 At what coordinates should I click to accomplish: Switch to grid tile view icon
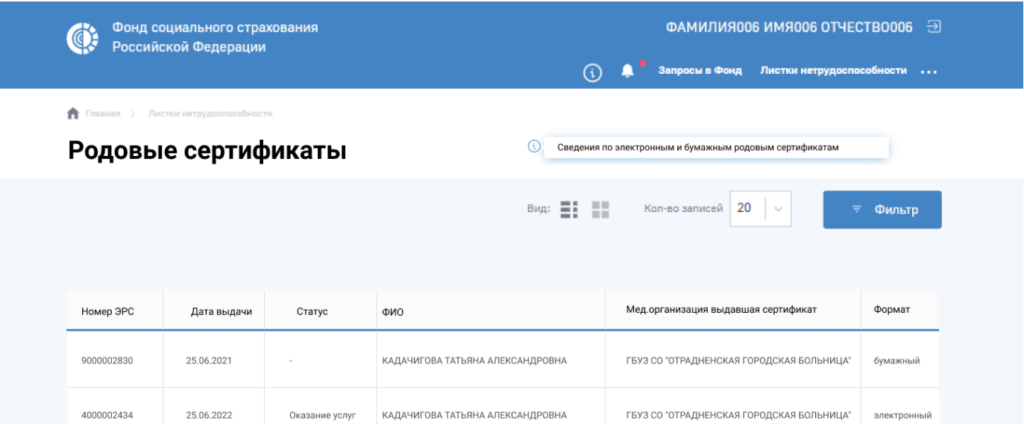tap(600, 209)
